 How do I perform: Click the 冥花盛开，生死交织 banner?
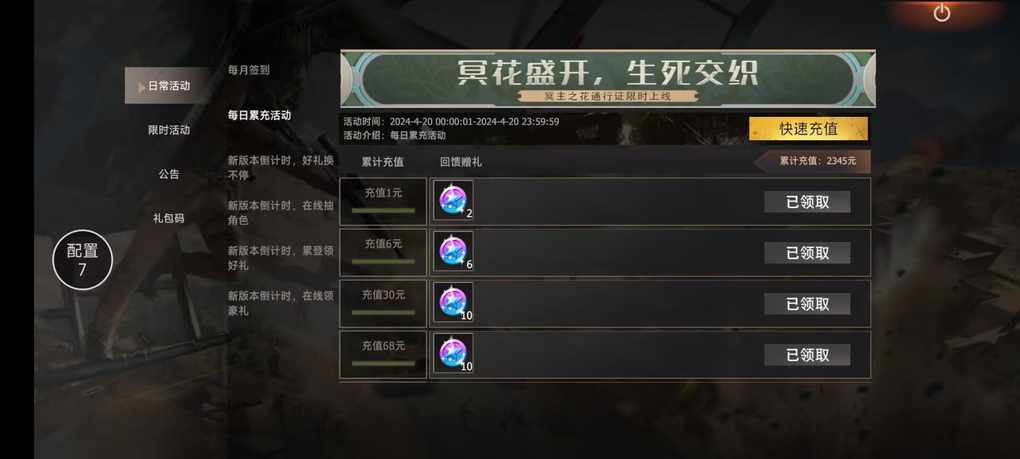[608, 79]
